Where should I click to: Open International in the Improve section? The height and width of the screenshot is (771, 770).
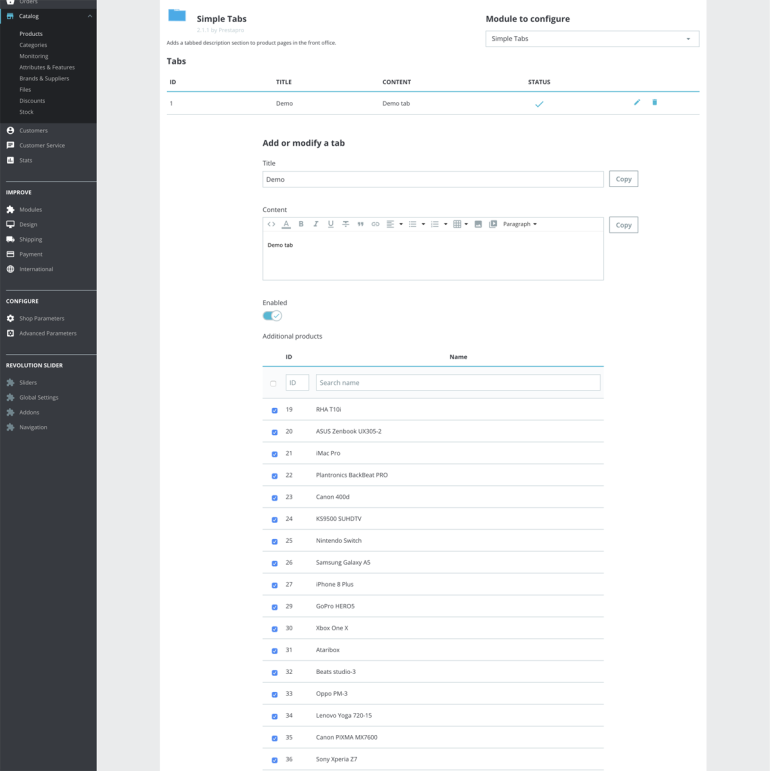[36, 269]
